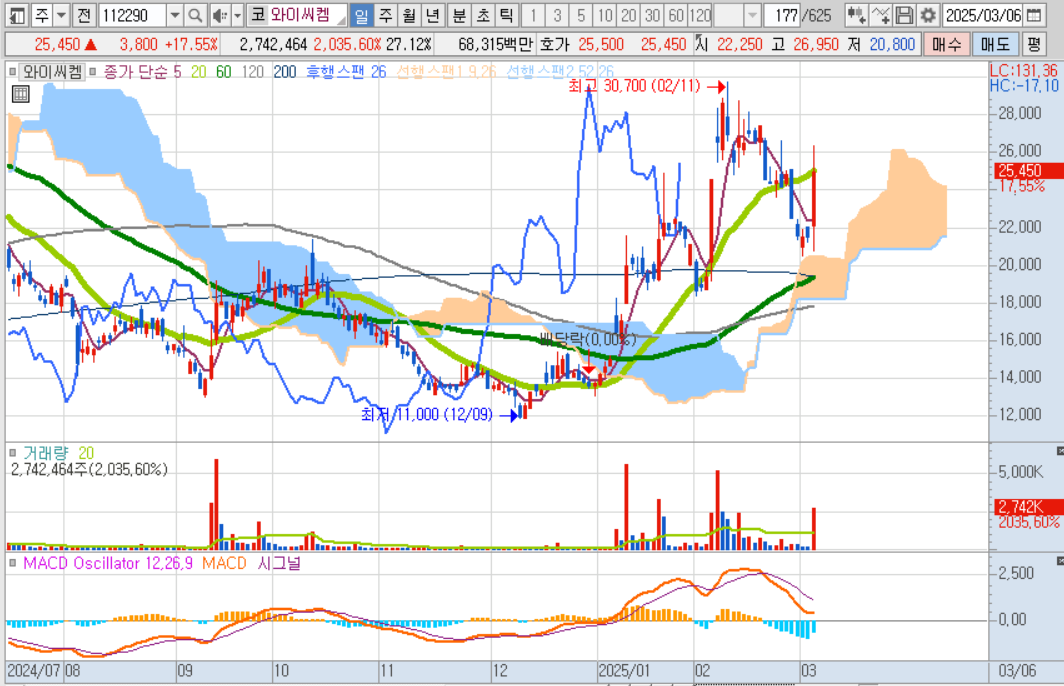Image resolution: width=1064 pixels, height=686 pixels.
Task: Click the 매도 sell button
Action: pyautogui.click(x=995, y=45)
